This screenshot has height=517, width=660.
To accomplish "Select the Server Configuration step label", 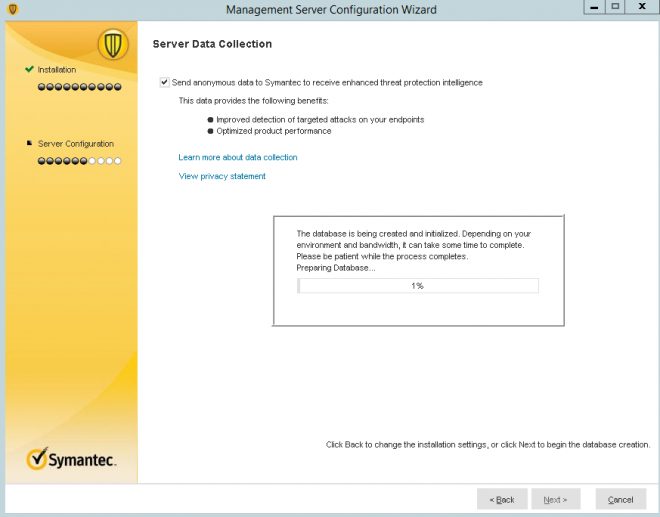I will [76, 144].
